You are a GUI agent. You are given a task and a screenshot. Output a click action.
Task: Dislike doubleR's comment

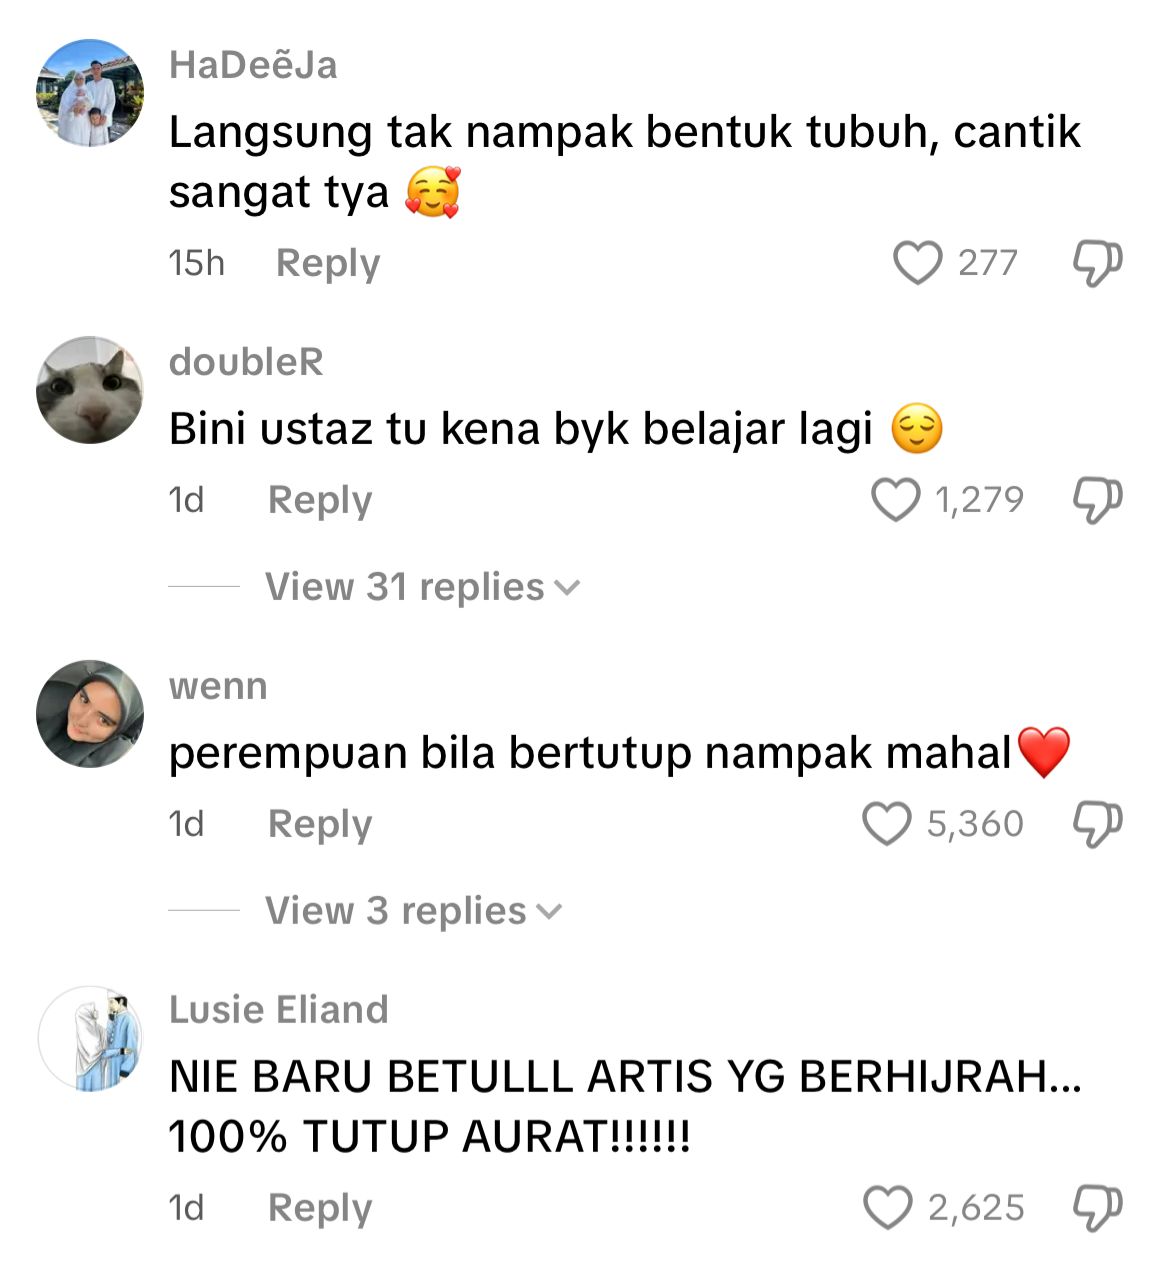(x=1097, y=499)
